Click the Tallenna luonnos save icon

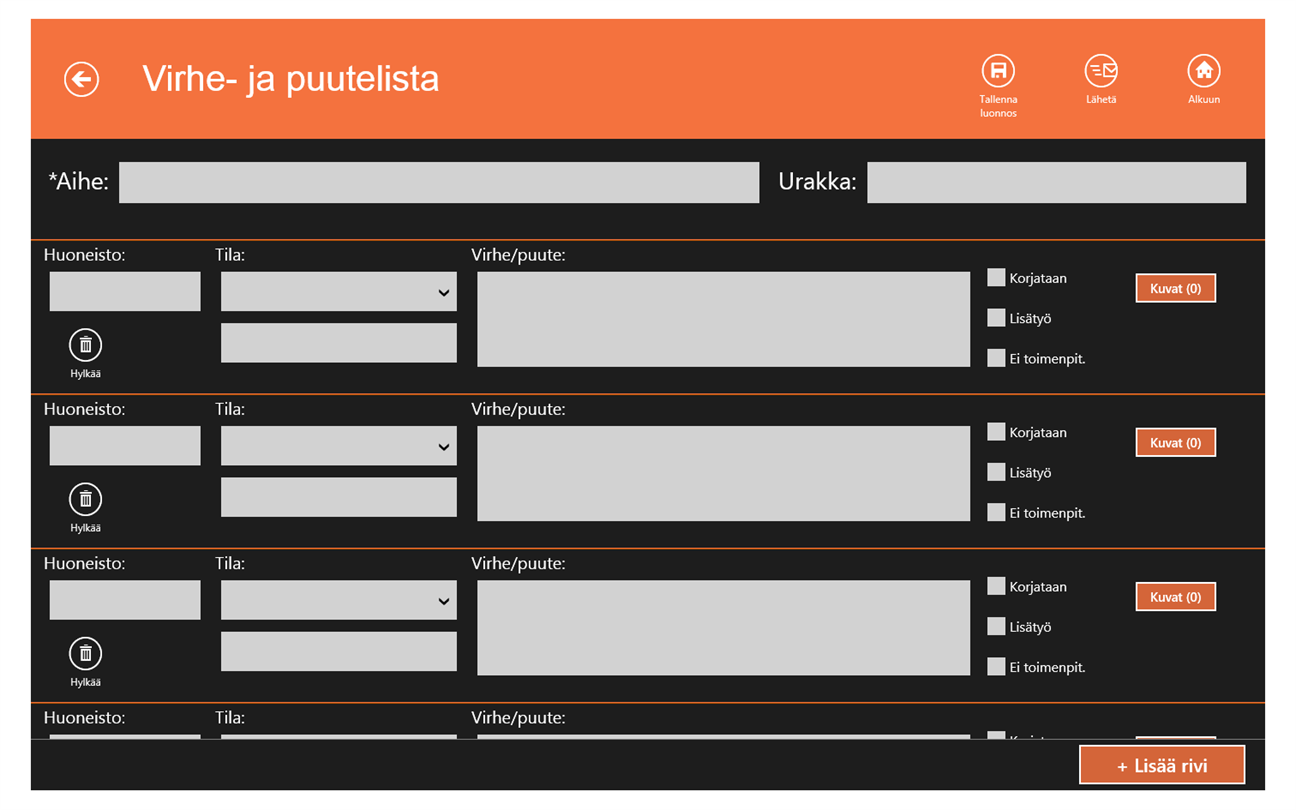pos(998,71)
